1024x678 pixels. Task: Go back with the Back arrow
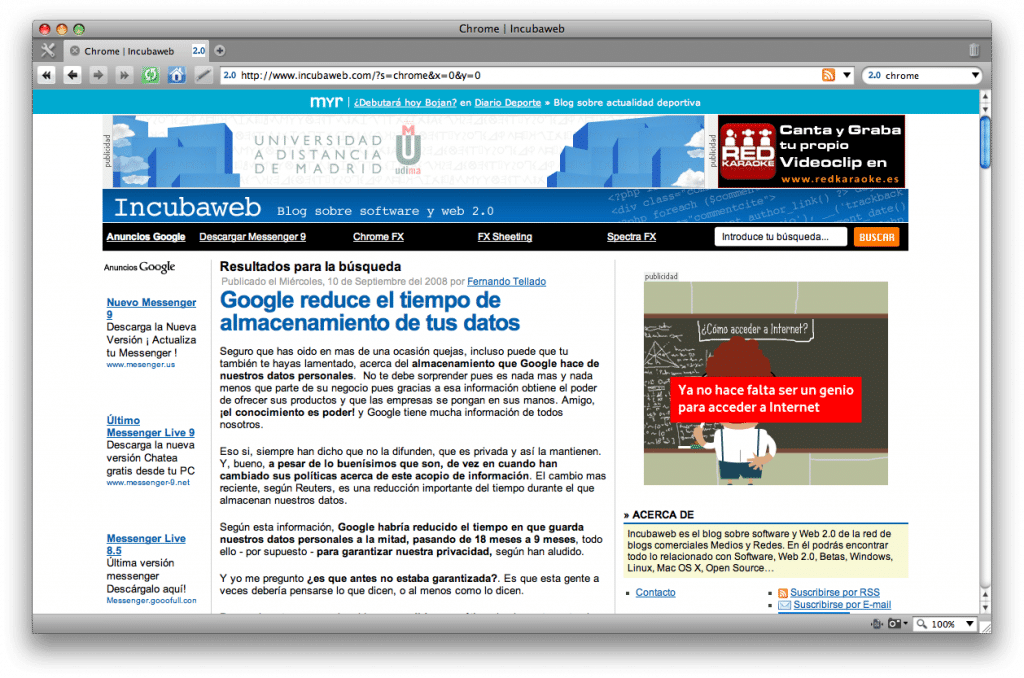(72, 76)
